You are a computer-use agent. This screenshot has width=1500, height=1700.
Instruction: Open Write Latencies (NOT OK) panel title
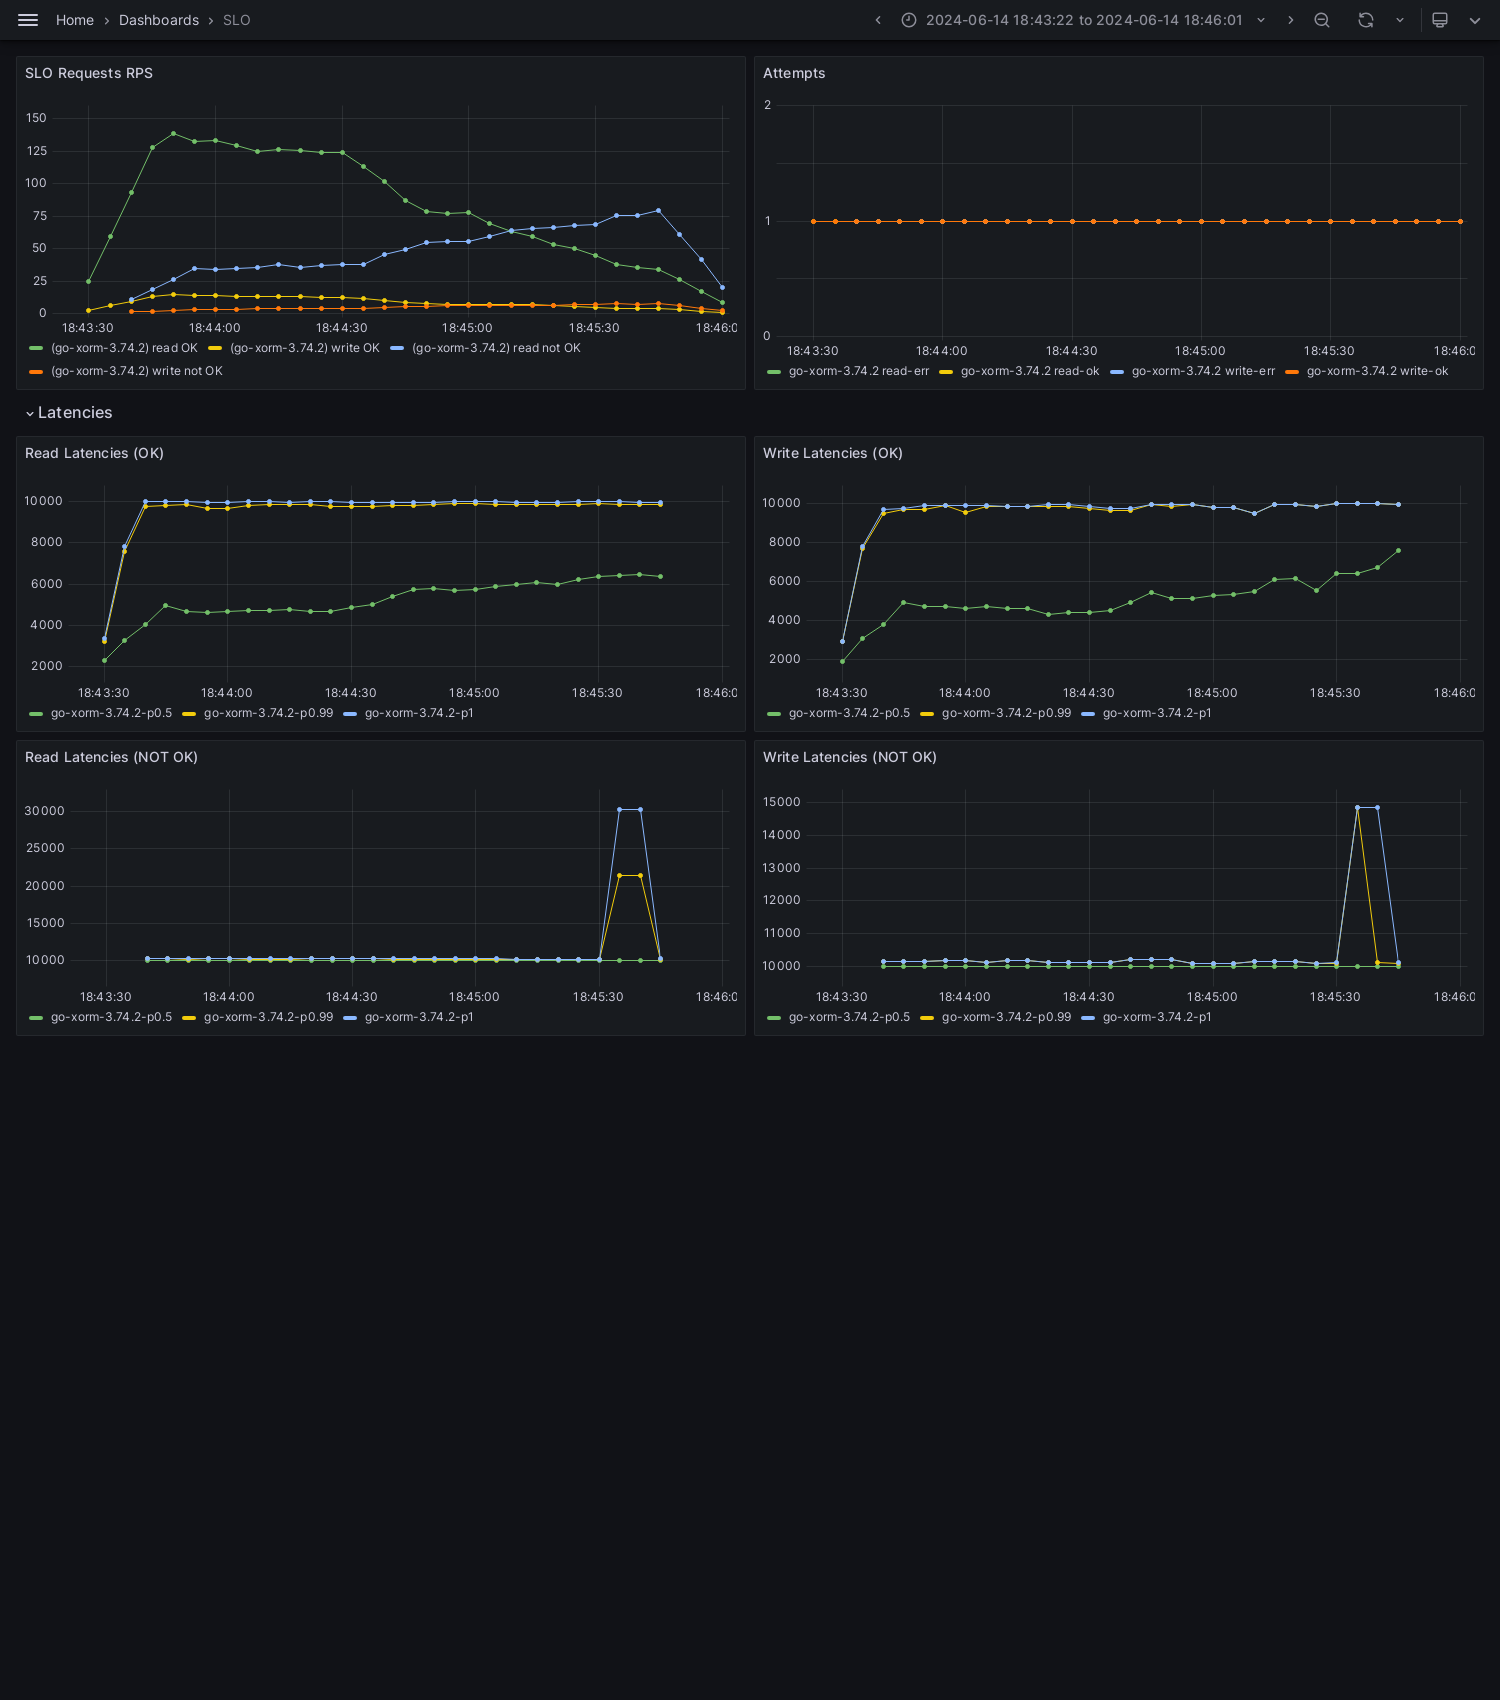[850, 757]
